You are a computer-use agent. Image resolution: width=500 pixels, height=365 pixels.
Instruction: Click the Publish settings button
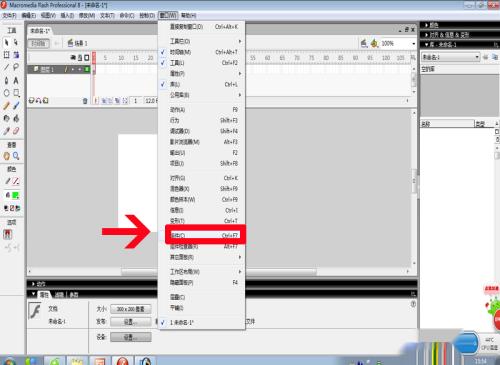tap(131, 322)
